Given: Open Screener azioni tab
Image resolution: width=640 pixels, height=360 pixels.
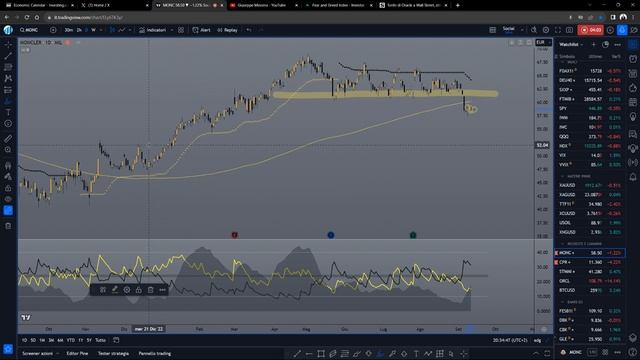Looking at the screenshot, I should pyautogui.click(x=38, y=353).
